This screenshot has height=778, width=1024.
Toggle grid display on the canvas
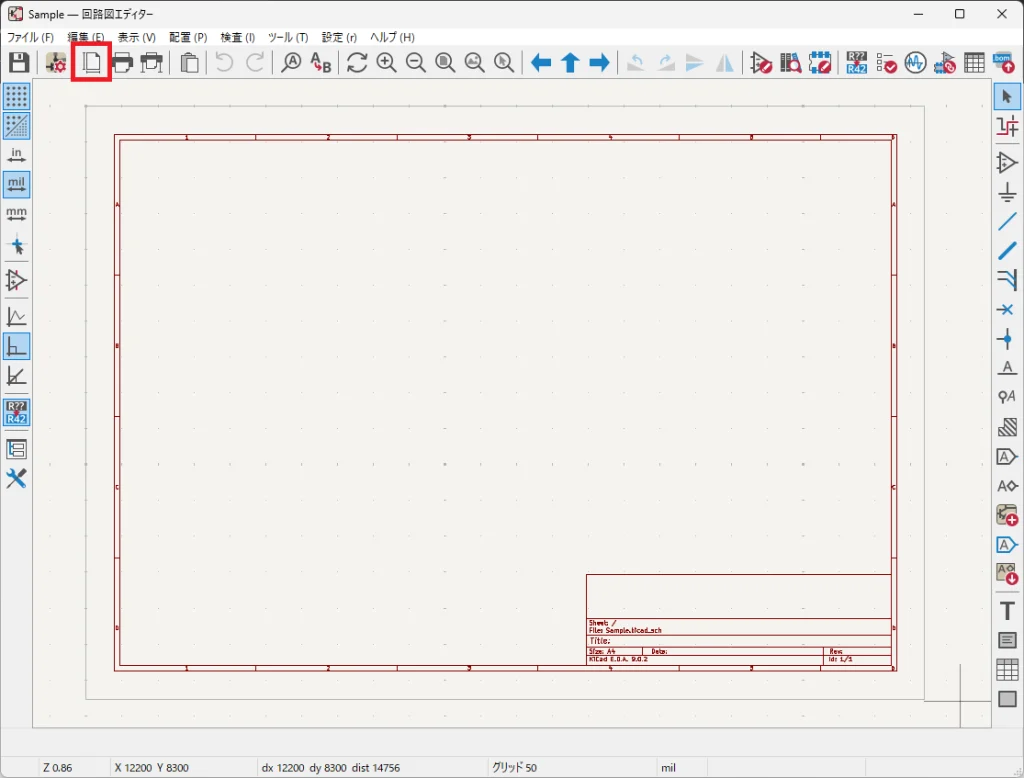[x=16, y=96]
